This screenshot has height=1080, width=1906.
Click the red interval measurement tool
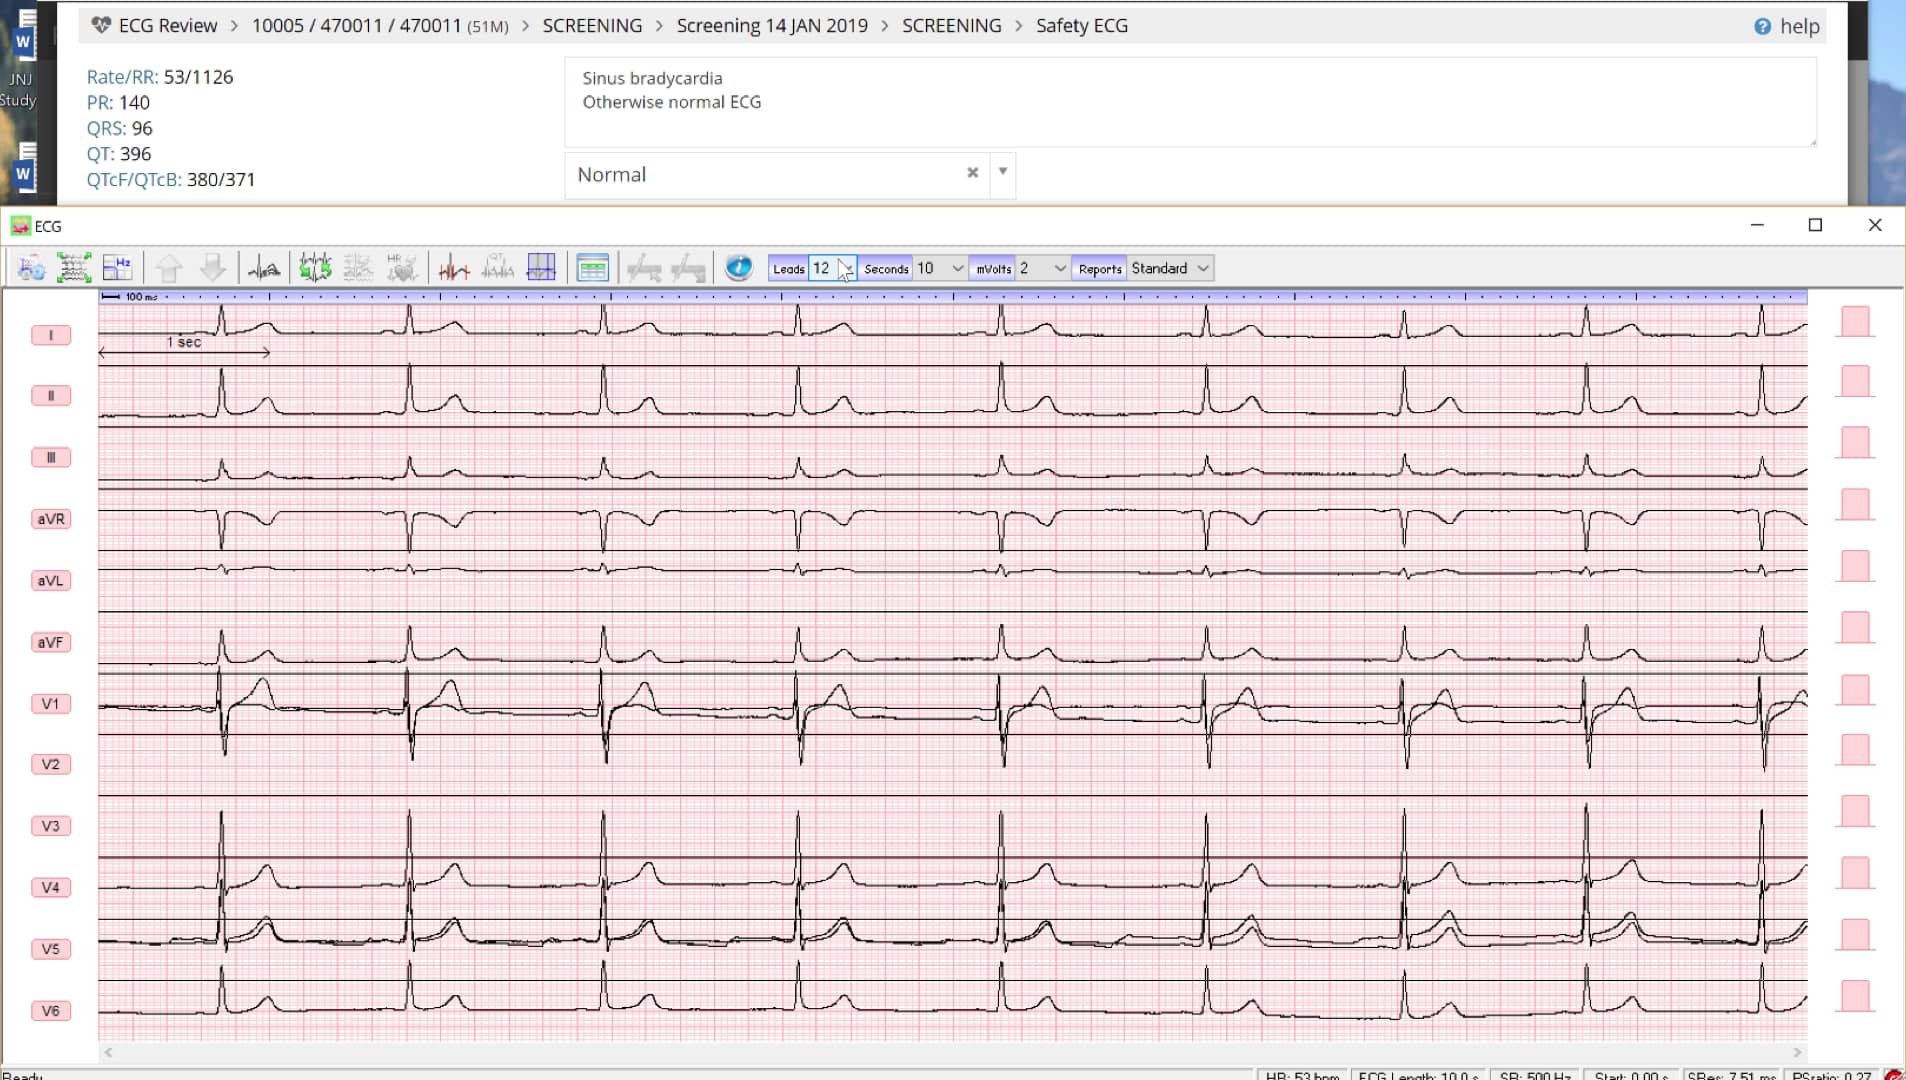453,267
